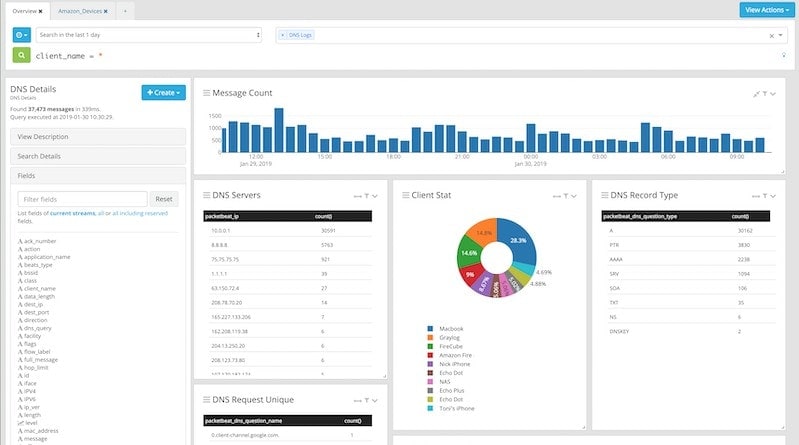Click the 'all including reserved' fields link
Image resolution: width=799 pixels, height=445 pixels.
[x=140, y=213]
